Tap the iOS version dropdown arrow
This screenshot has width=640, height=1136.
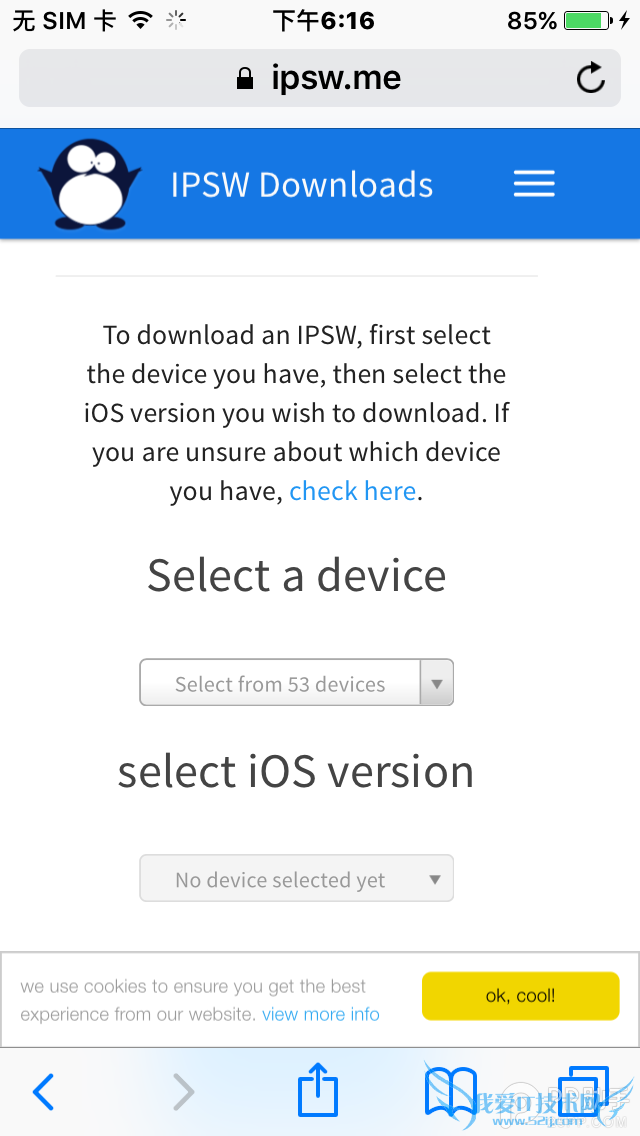[x=437, y=878]
